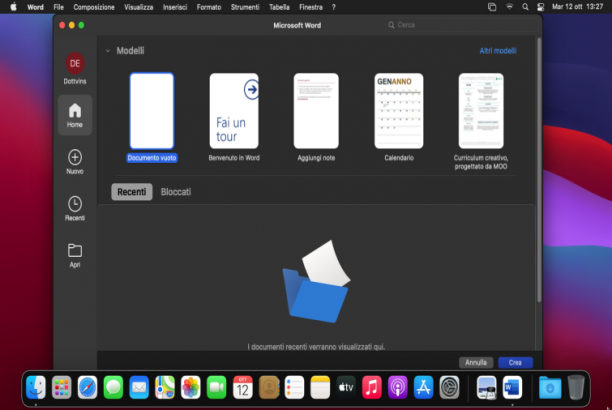Click the Crea button
Image resolution: width=612 pixels, height=410 pixels.
tap(515, 363)
